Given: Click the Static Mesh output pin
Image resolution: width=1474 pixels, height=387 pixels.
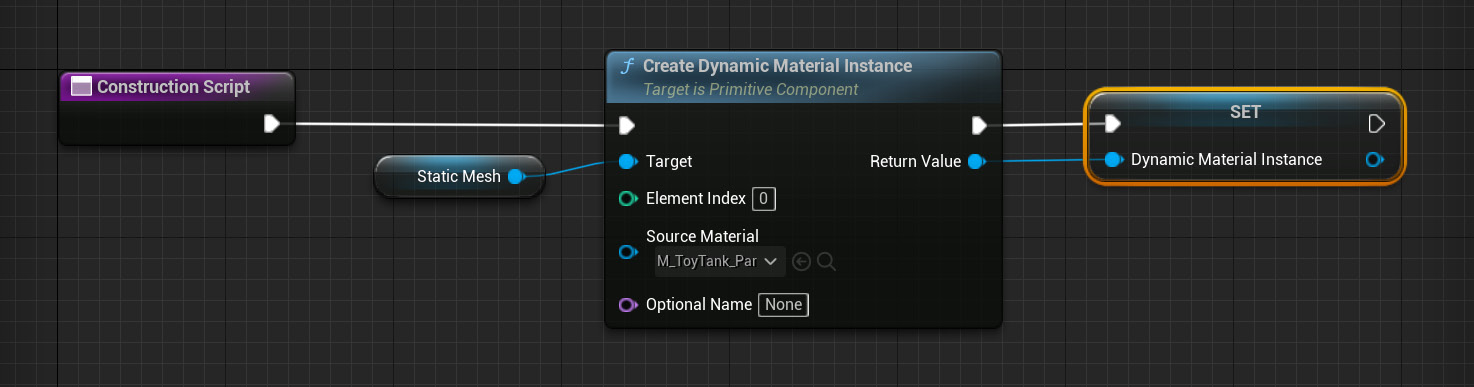Looking at the screenshot, I should (x=516, y=177).
